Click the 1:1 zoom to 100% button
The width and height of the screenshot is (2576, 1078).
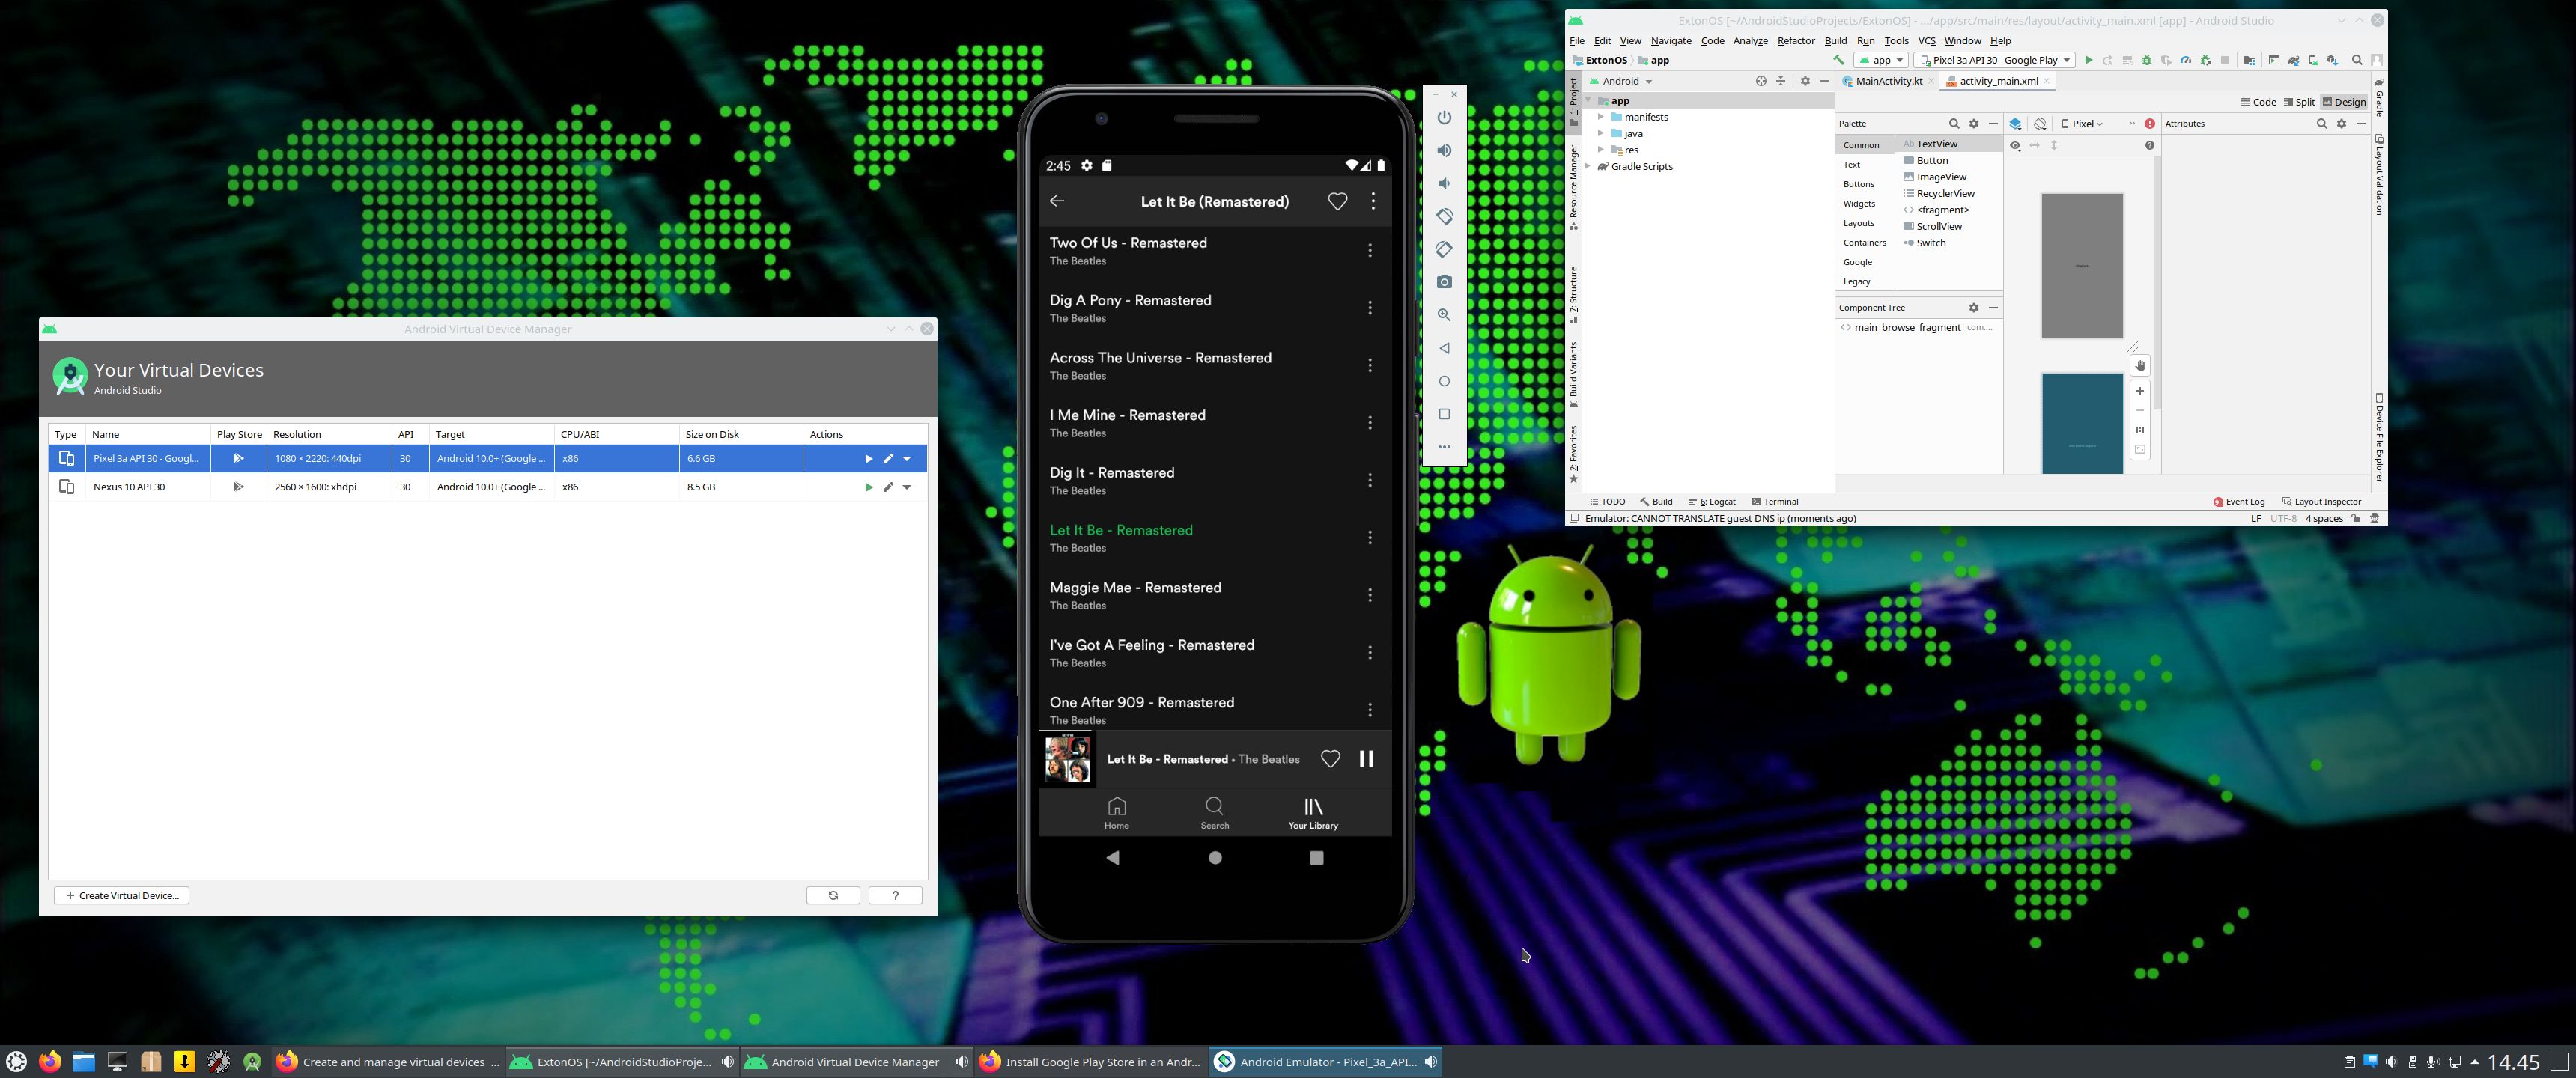coord(2140,430)
